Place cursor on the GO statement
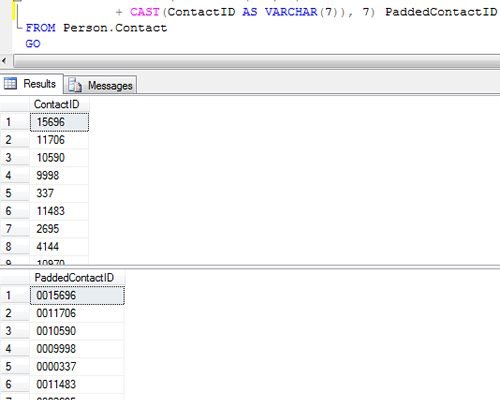Viewport: 500px width, 400px height. [x=33, y=44]
